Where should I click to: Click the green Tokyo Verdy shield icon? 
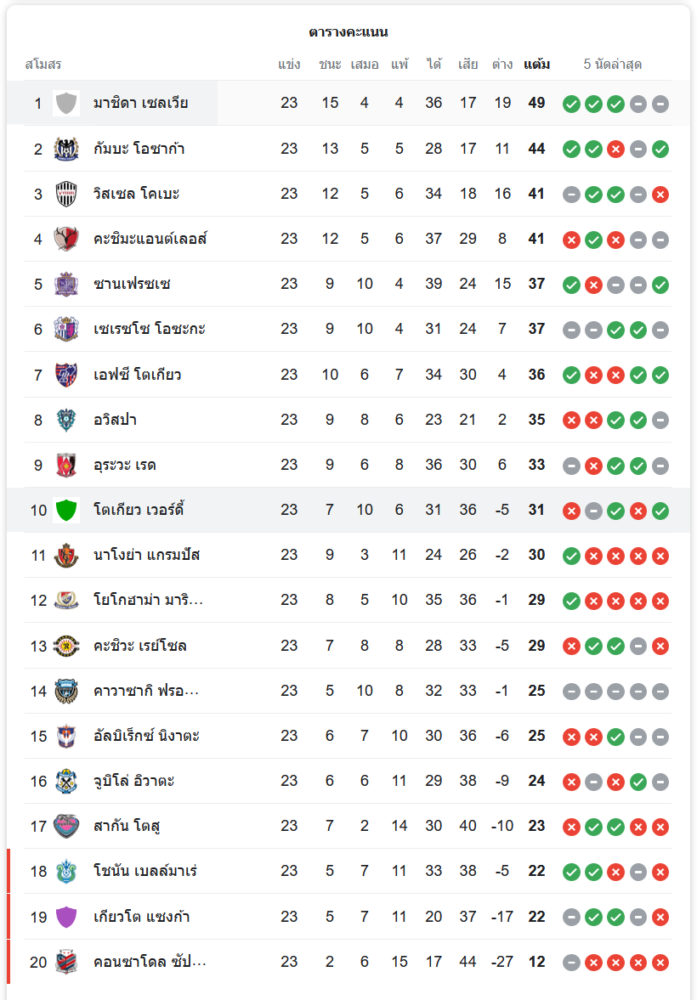point(67,510)
